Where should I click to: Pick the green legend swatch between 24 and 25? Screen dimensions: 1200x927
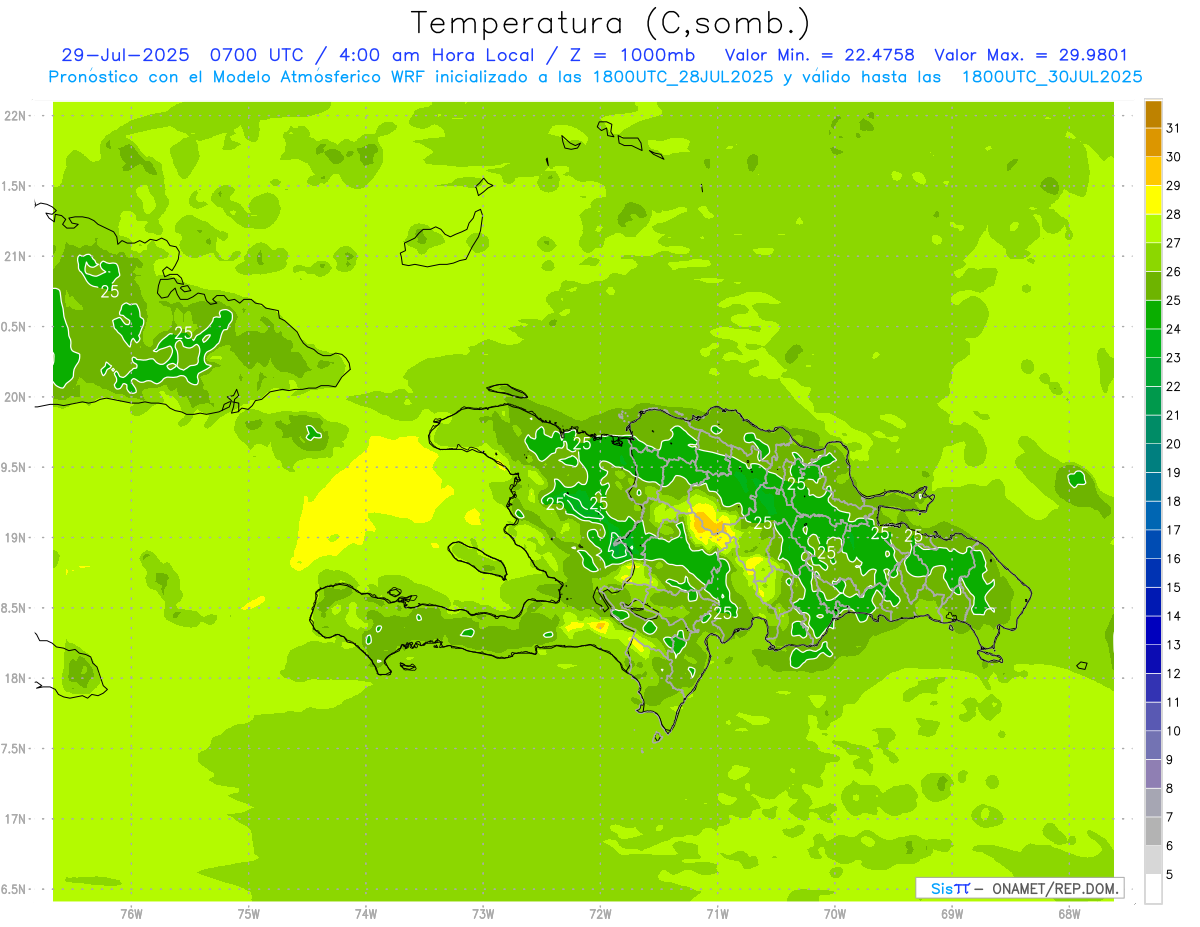[1153, 315]
